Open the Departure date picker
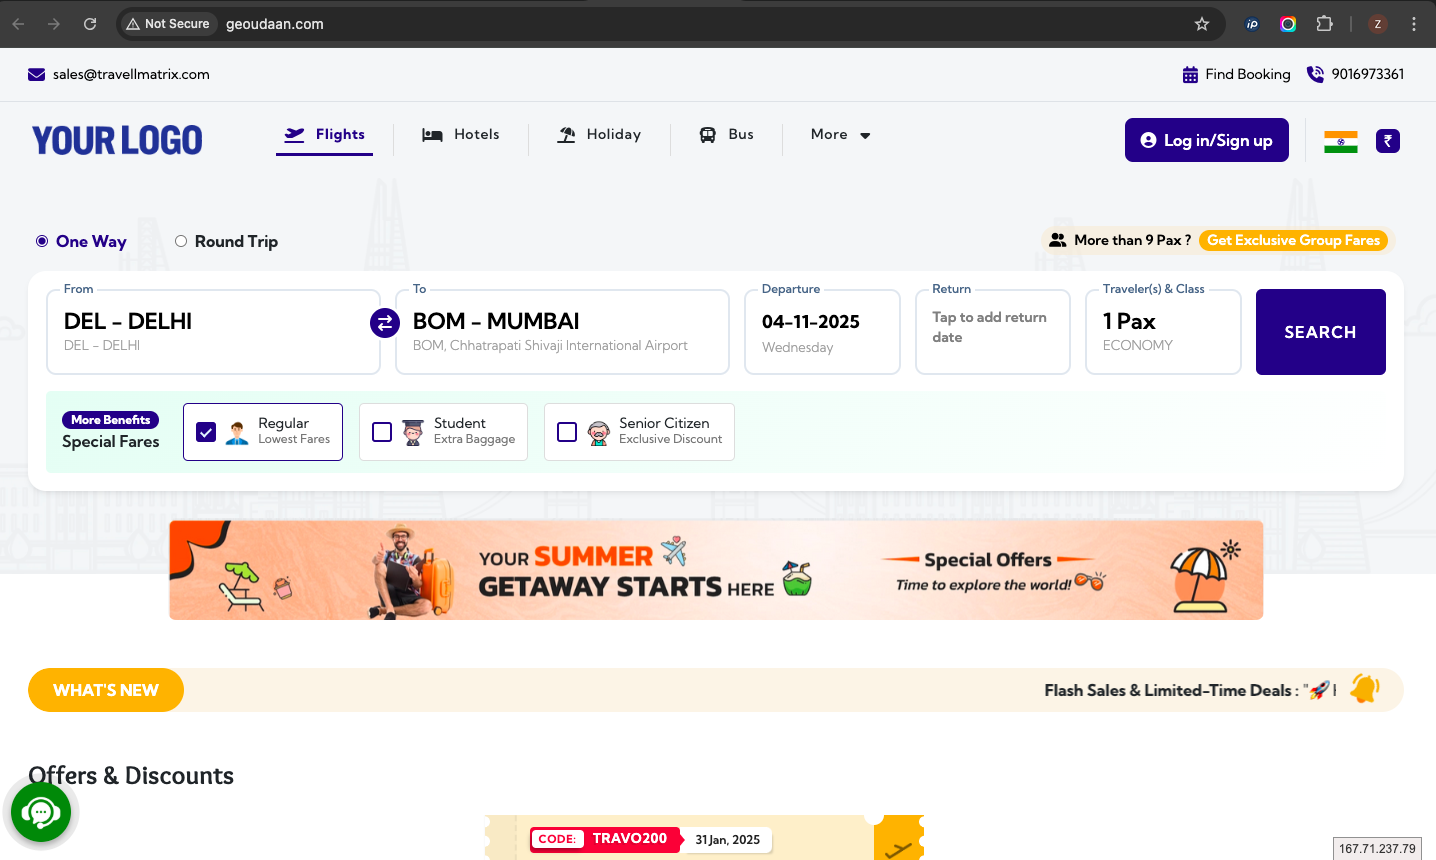This screenshot has height=860, width=1436. pyautogui.click(x=822, y=332)
